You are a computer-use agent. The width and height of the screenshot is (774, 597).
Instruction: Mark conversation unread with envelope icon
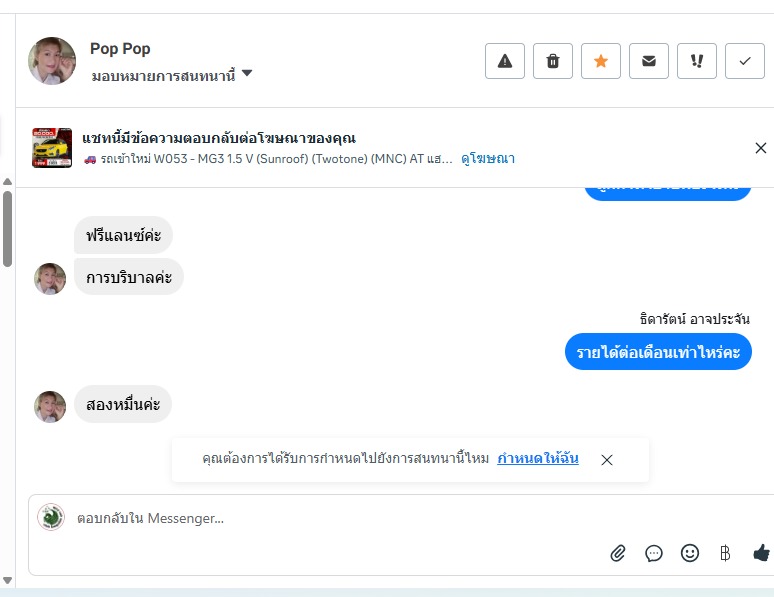click(x=649, y=61)
